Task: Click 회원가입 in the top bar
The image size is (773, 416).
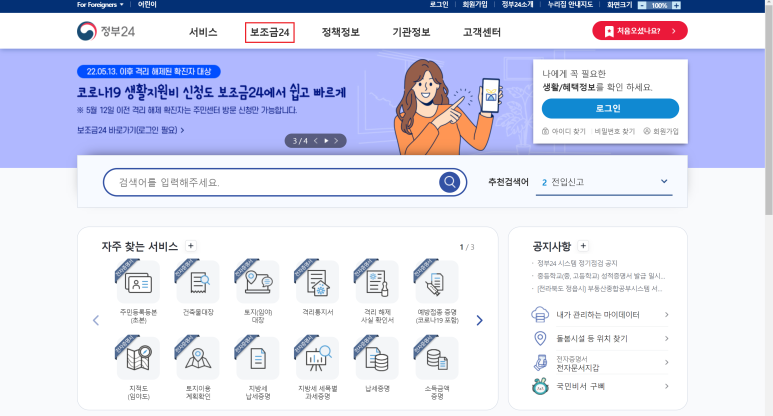Action: [x=475, y=4]
